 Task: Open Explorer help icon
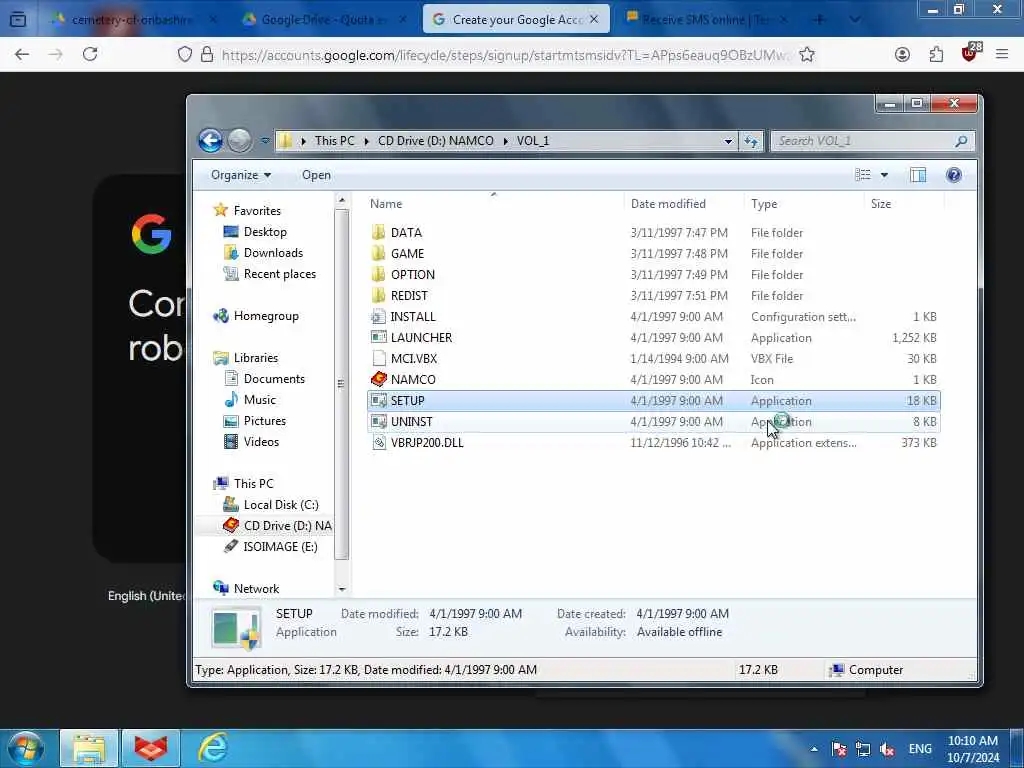[x=953, y=175]
